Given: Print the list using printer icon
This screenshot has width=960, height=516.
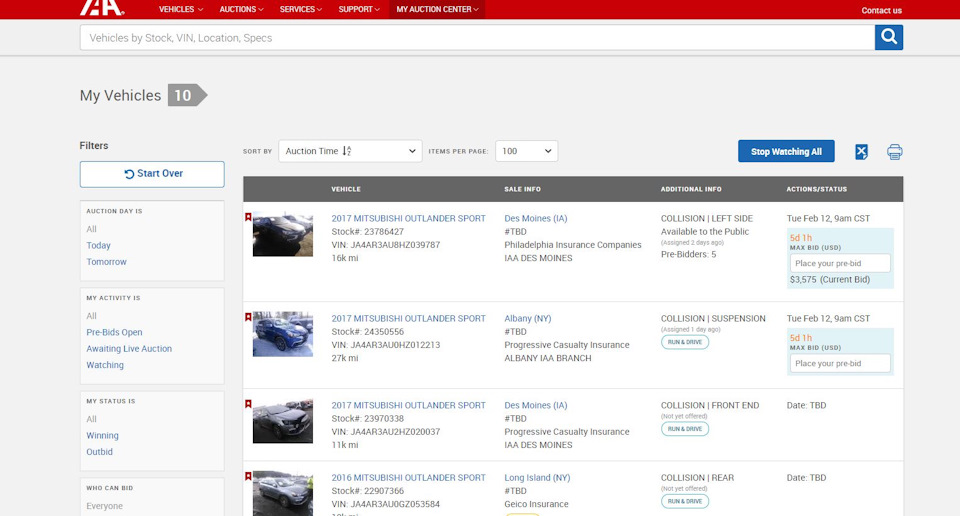Looking at the screenshot, I should coord(894,152).
